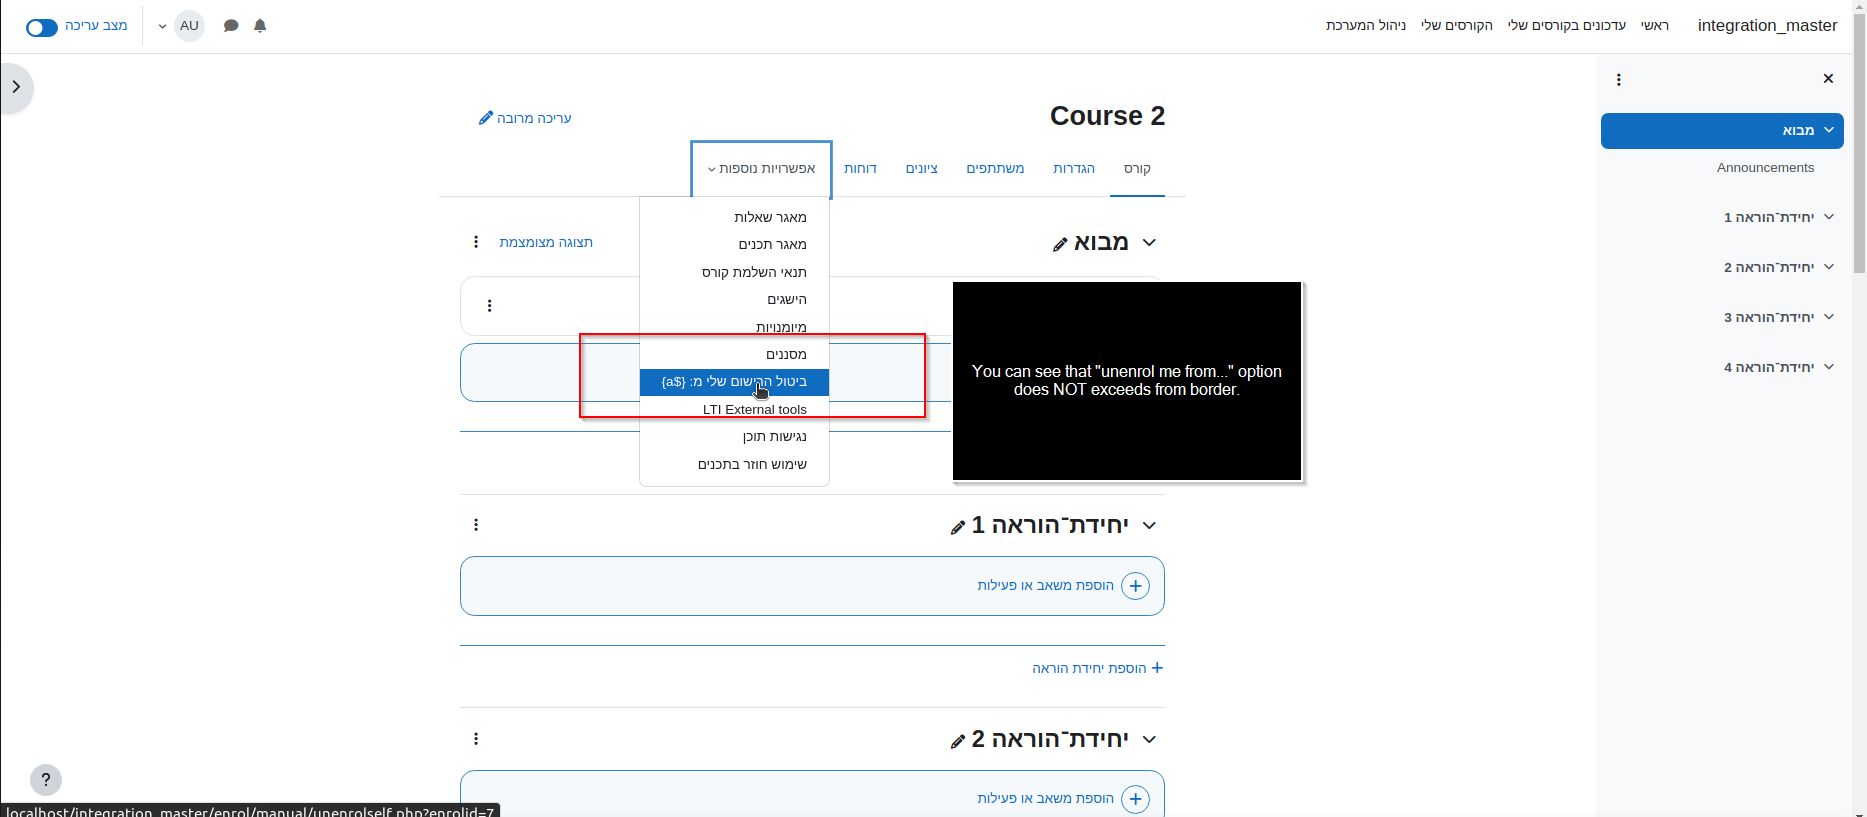Open Announcements in the course index
Viewport: 1867px width, 817px height.
1765,168
